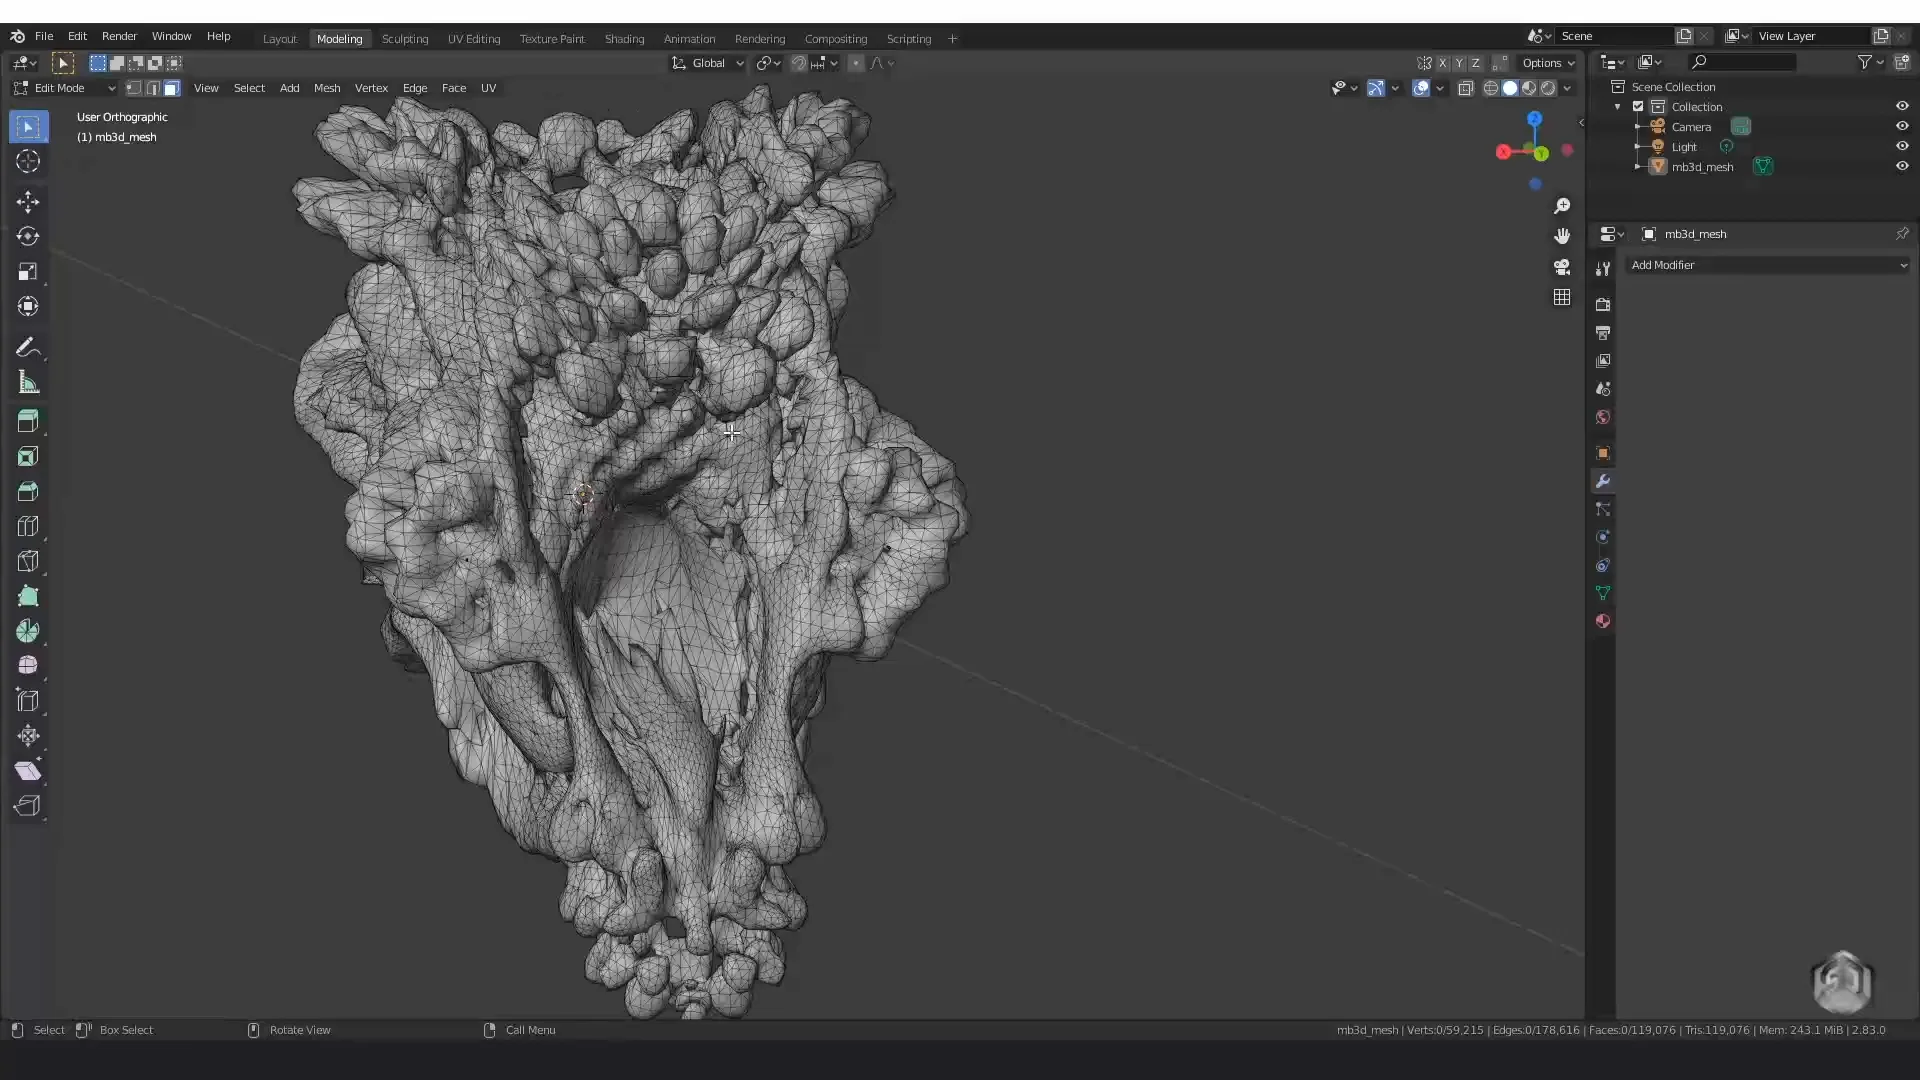Hide the Light in outliner
The height and width of the screenshot is (1080, 1920).
1902,146
